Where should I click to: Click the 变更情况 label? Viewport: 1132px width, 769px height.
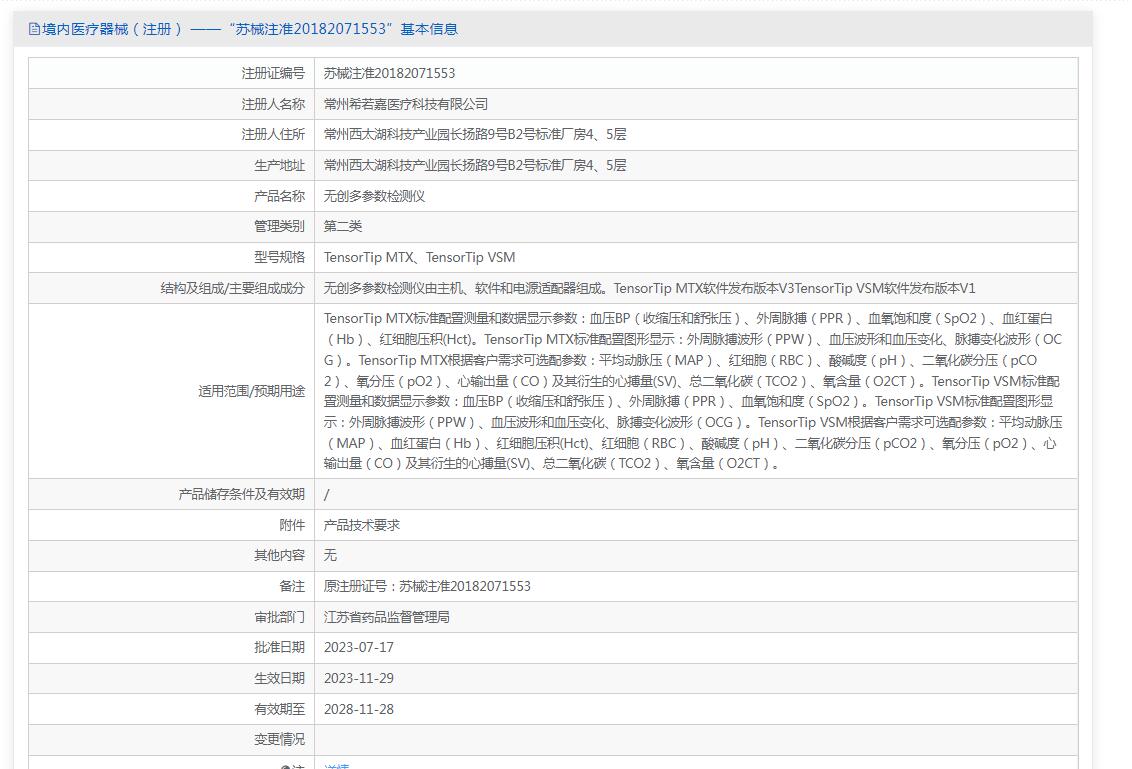(279, 739)
